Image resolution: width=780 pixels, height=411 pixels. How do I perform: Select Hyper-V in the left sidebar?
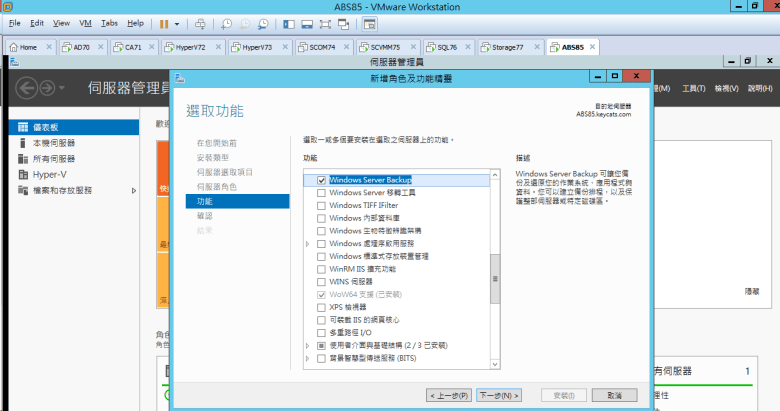point(49,174)
